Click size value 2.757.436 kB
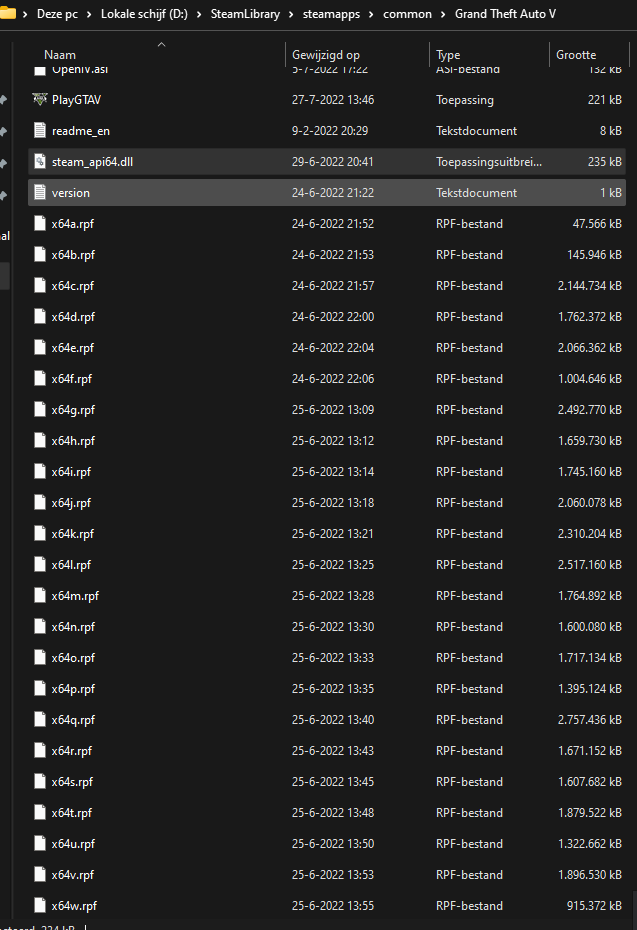This screenshot has height=930, width=637. point(590,719)
